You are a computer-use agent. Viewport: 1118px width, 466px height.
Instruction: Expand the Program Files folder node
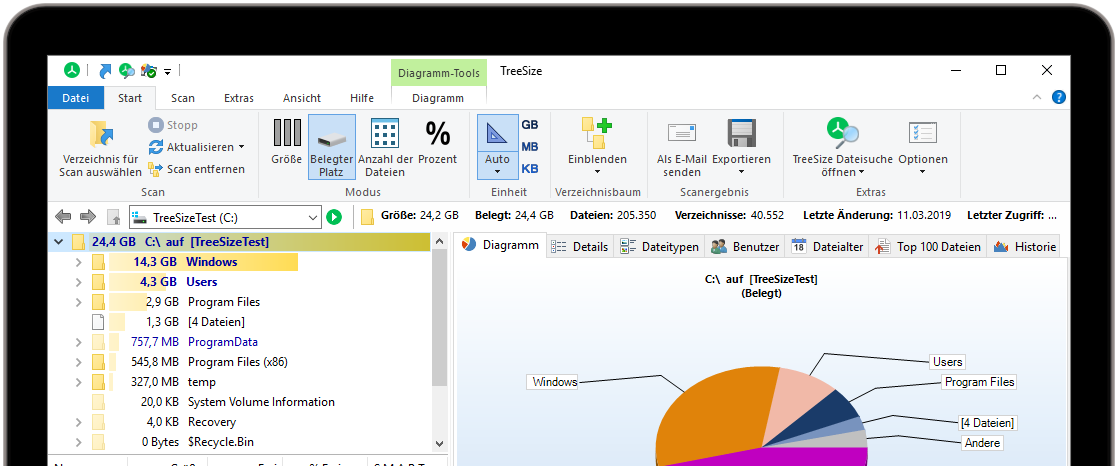point(78,302)
